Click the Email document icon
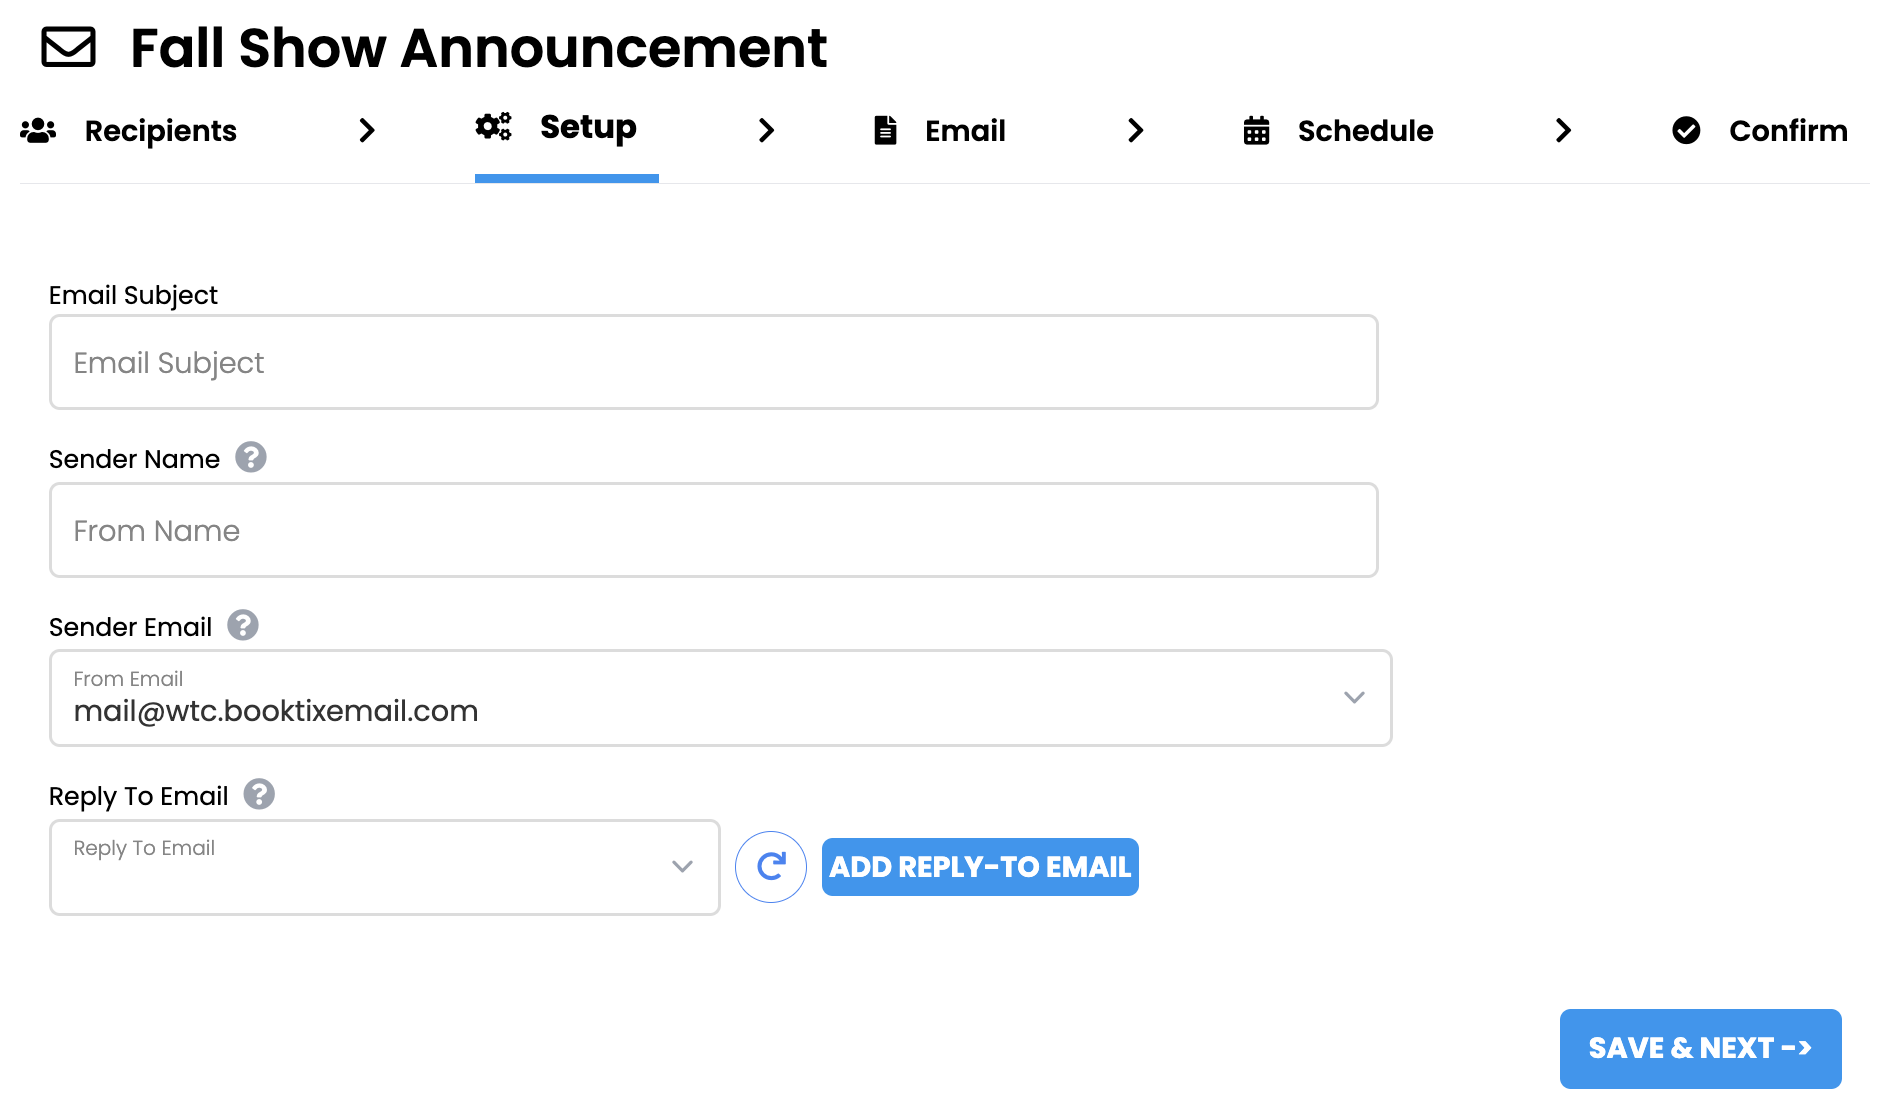Screen dimensions: 1892x1116 [x=885, y=131]
